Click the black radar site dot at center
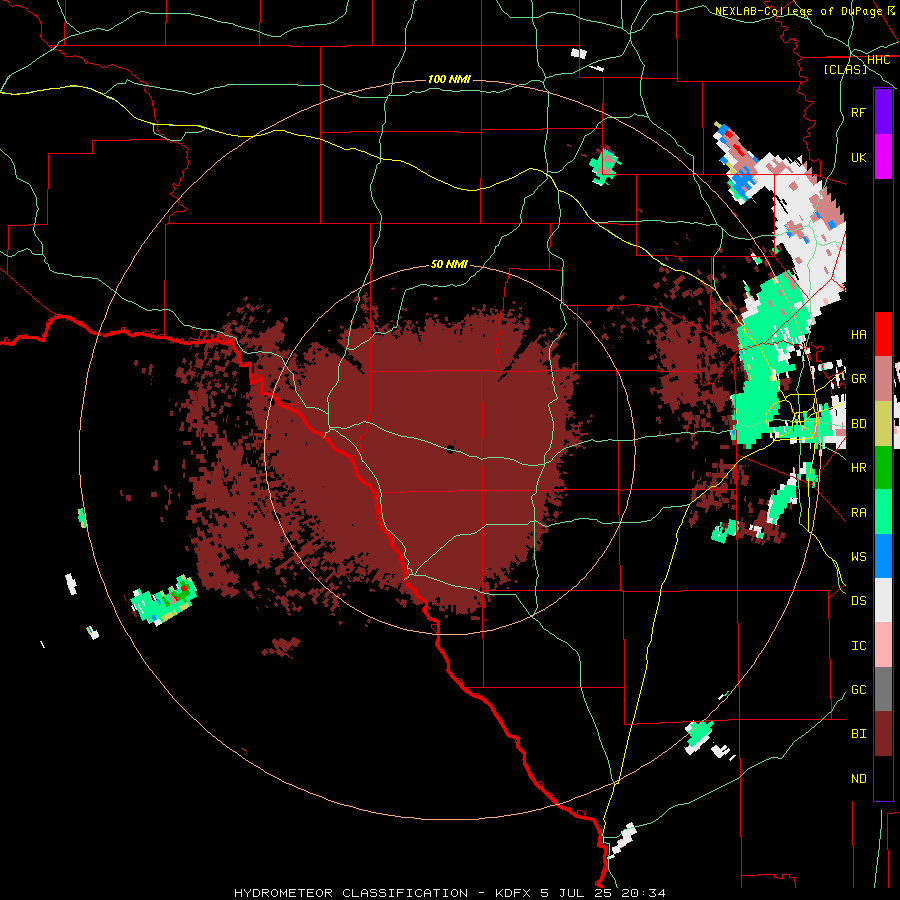Screen dimensions: 900x900 click(x=450, y=449)
